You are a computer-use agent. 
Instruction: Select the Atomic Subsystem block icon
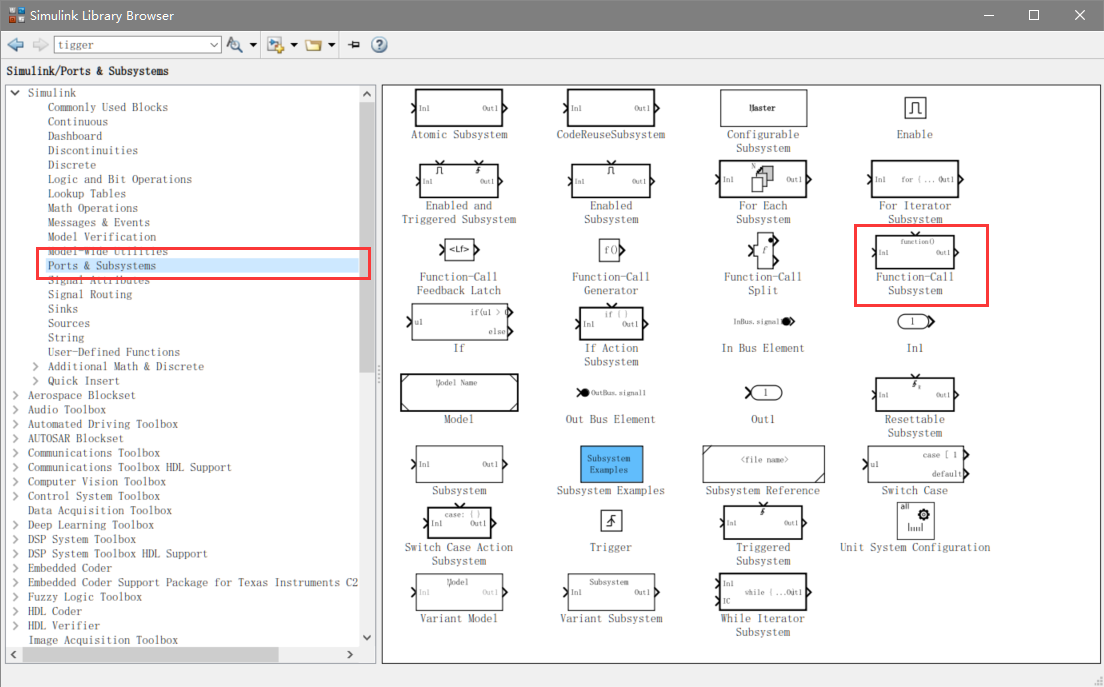pyautogui.click(x=459, y=108)
